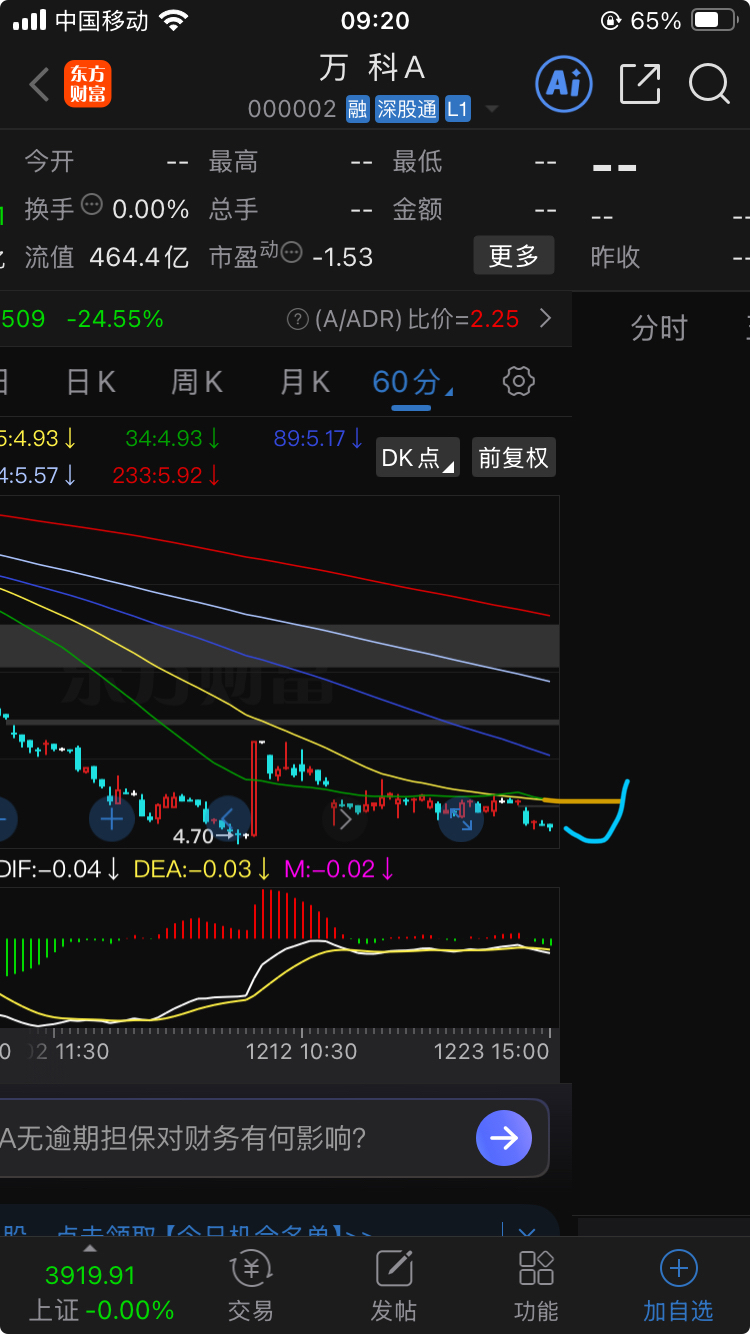Open chart settings gear icon
Screen dimensions: 750x1334
pos(518,381)
